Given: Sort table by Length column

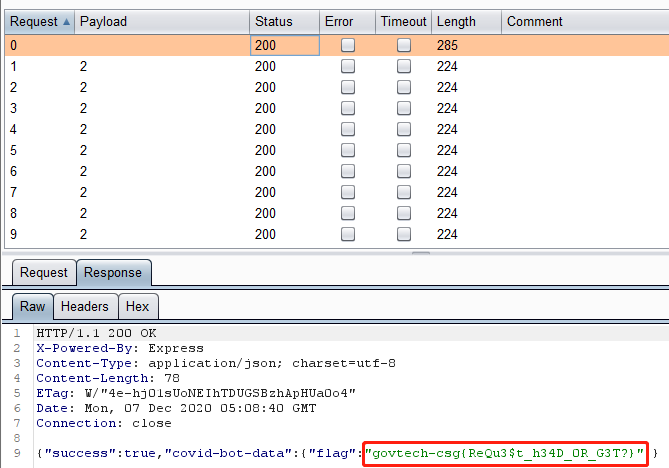Looking at the screenshot, I should click(x=465, y=21).
